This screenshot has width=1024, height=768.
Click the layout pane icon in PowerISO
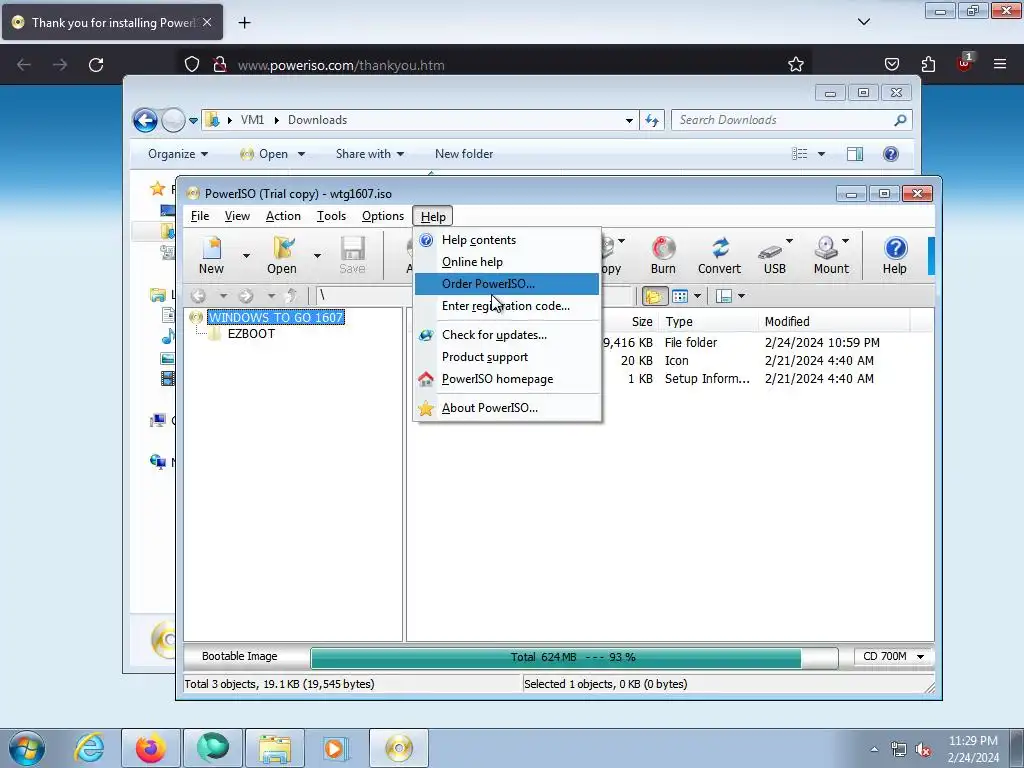(724, 296)
